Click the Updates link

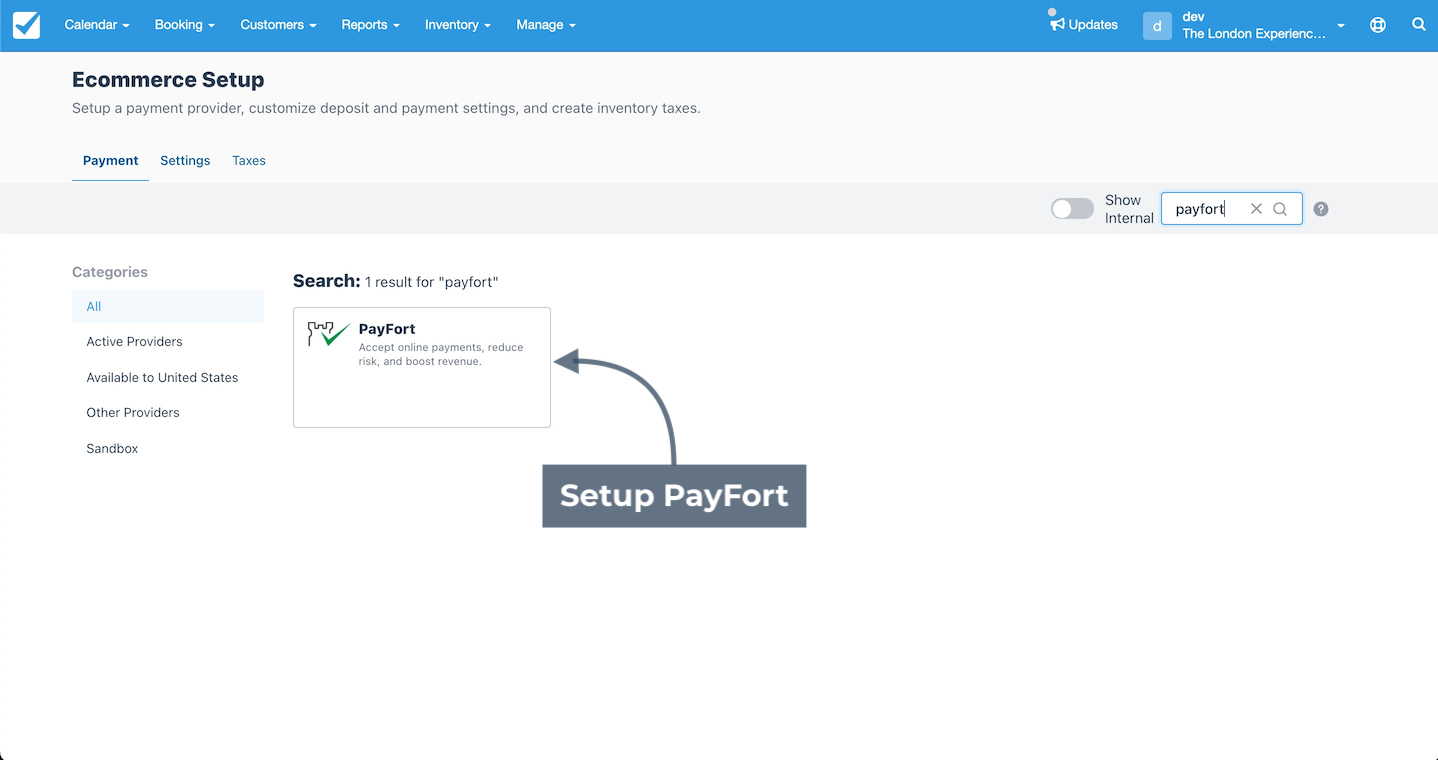(1093, 25)
